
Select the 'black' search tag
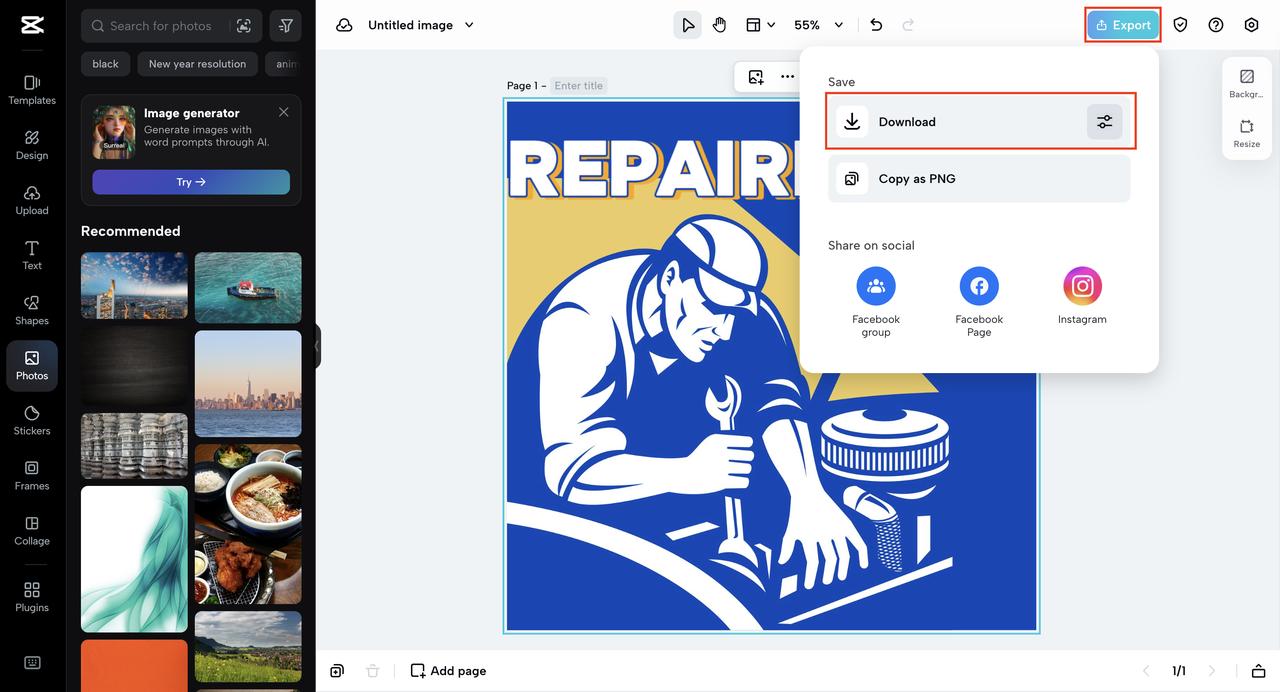tap(106, 64)
